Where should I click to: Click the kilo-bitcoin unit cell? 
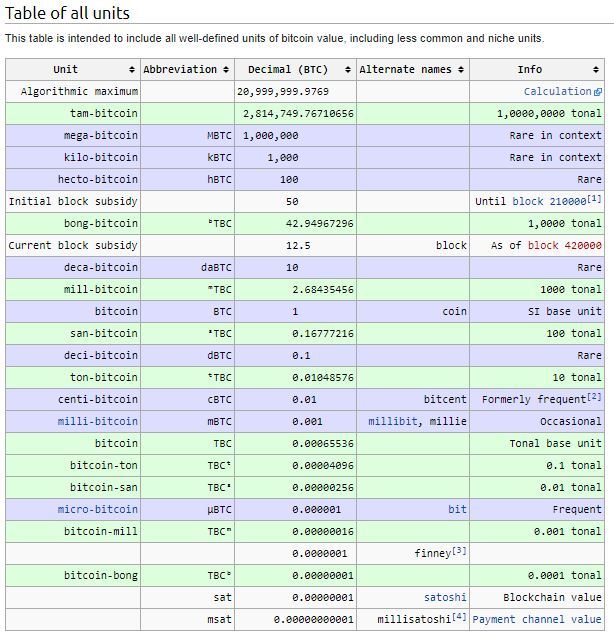point(73,158)
